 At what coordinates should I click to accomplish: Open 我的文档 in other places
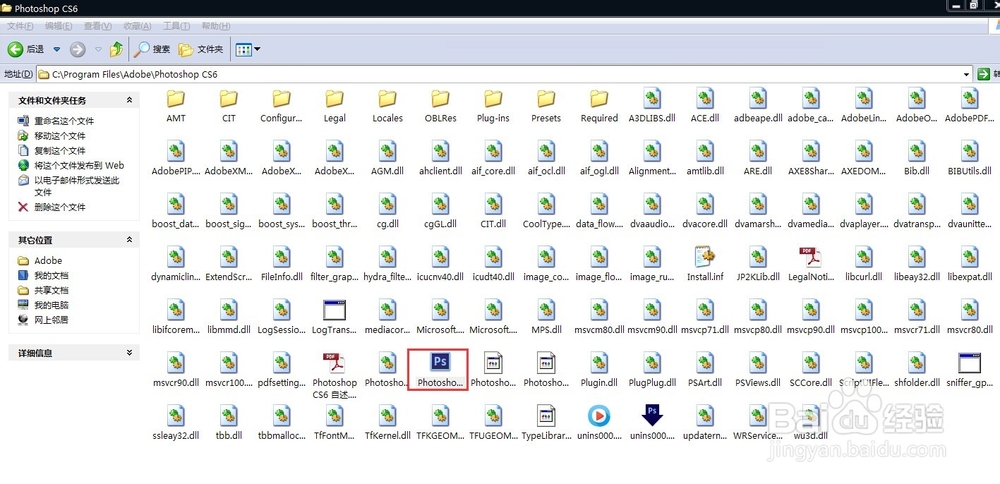pyautogui.click(x=51, y=275)
